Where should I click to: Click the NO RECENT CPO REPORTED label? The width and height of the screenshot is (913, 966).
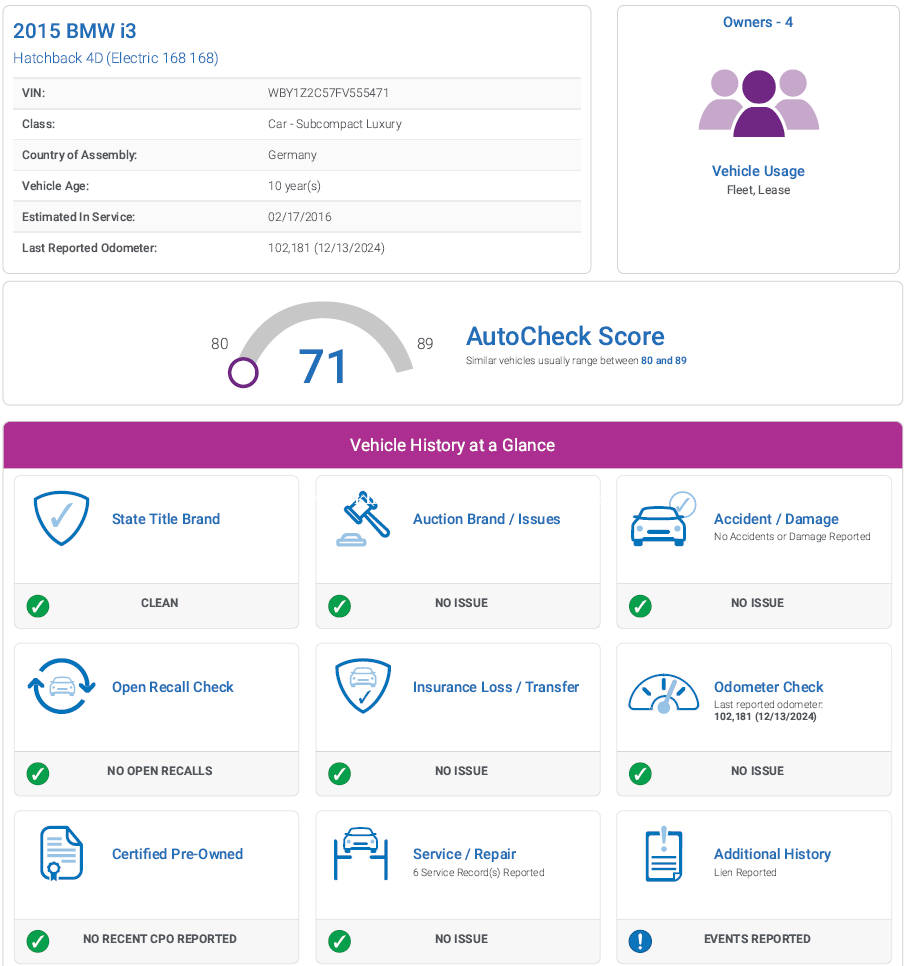[x=160, y=939]
